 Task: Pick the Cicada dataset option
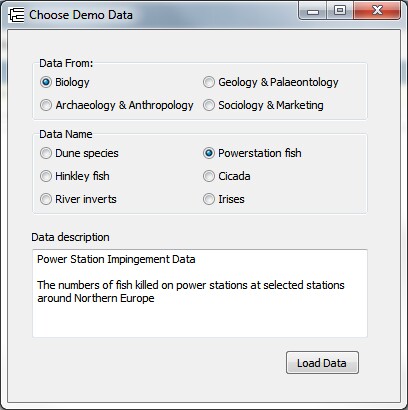pos(227,176)
